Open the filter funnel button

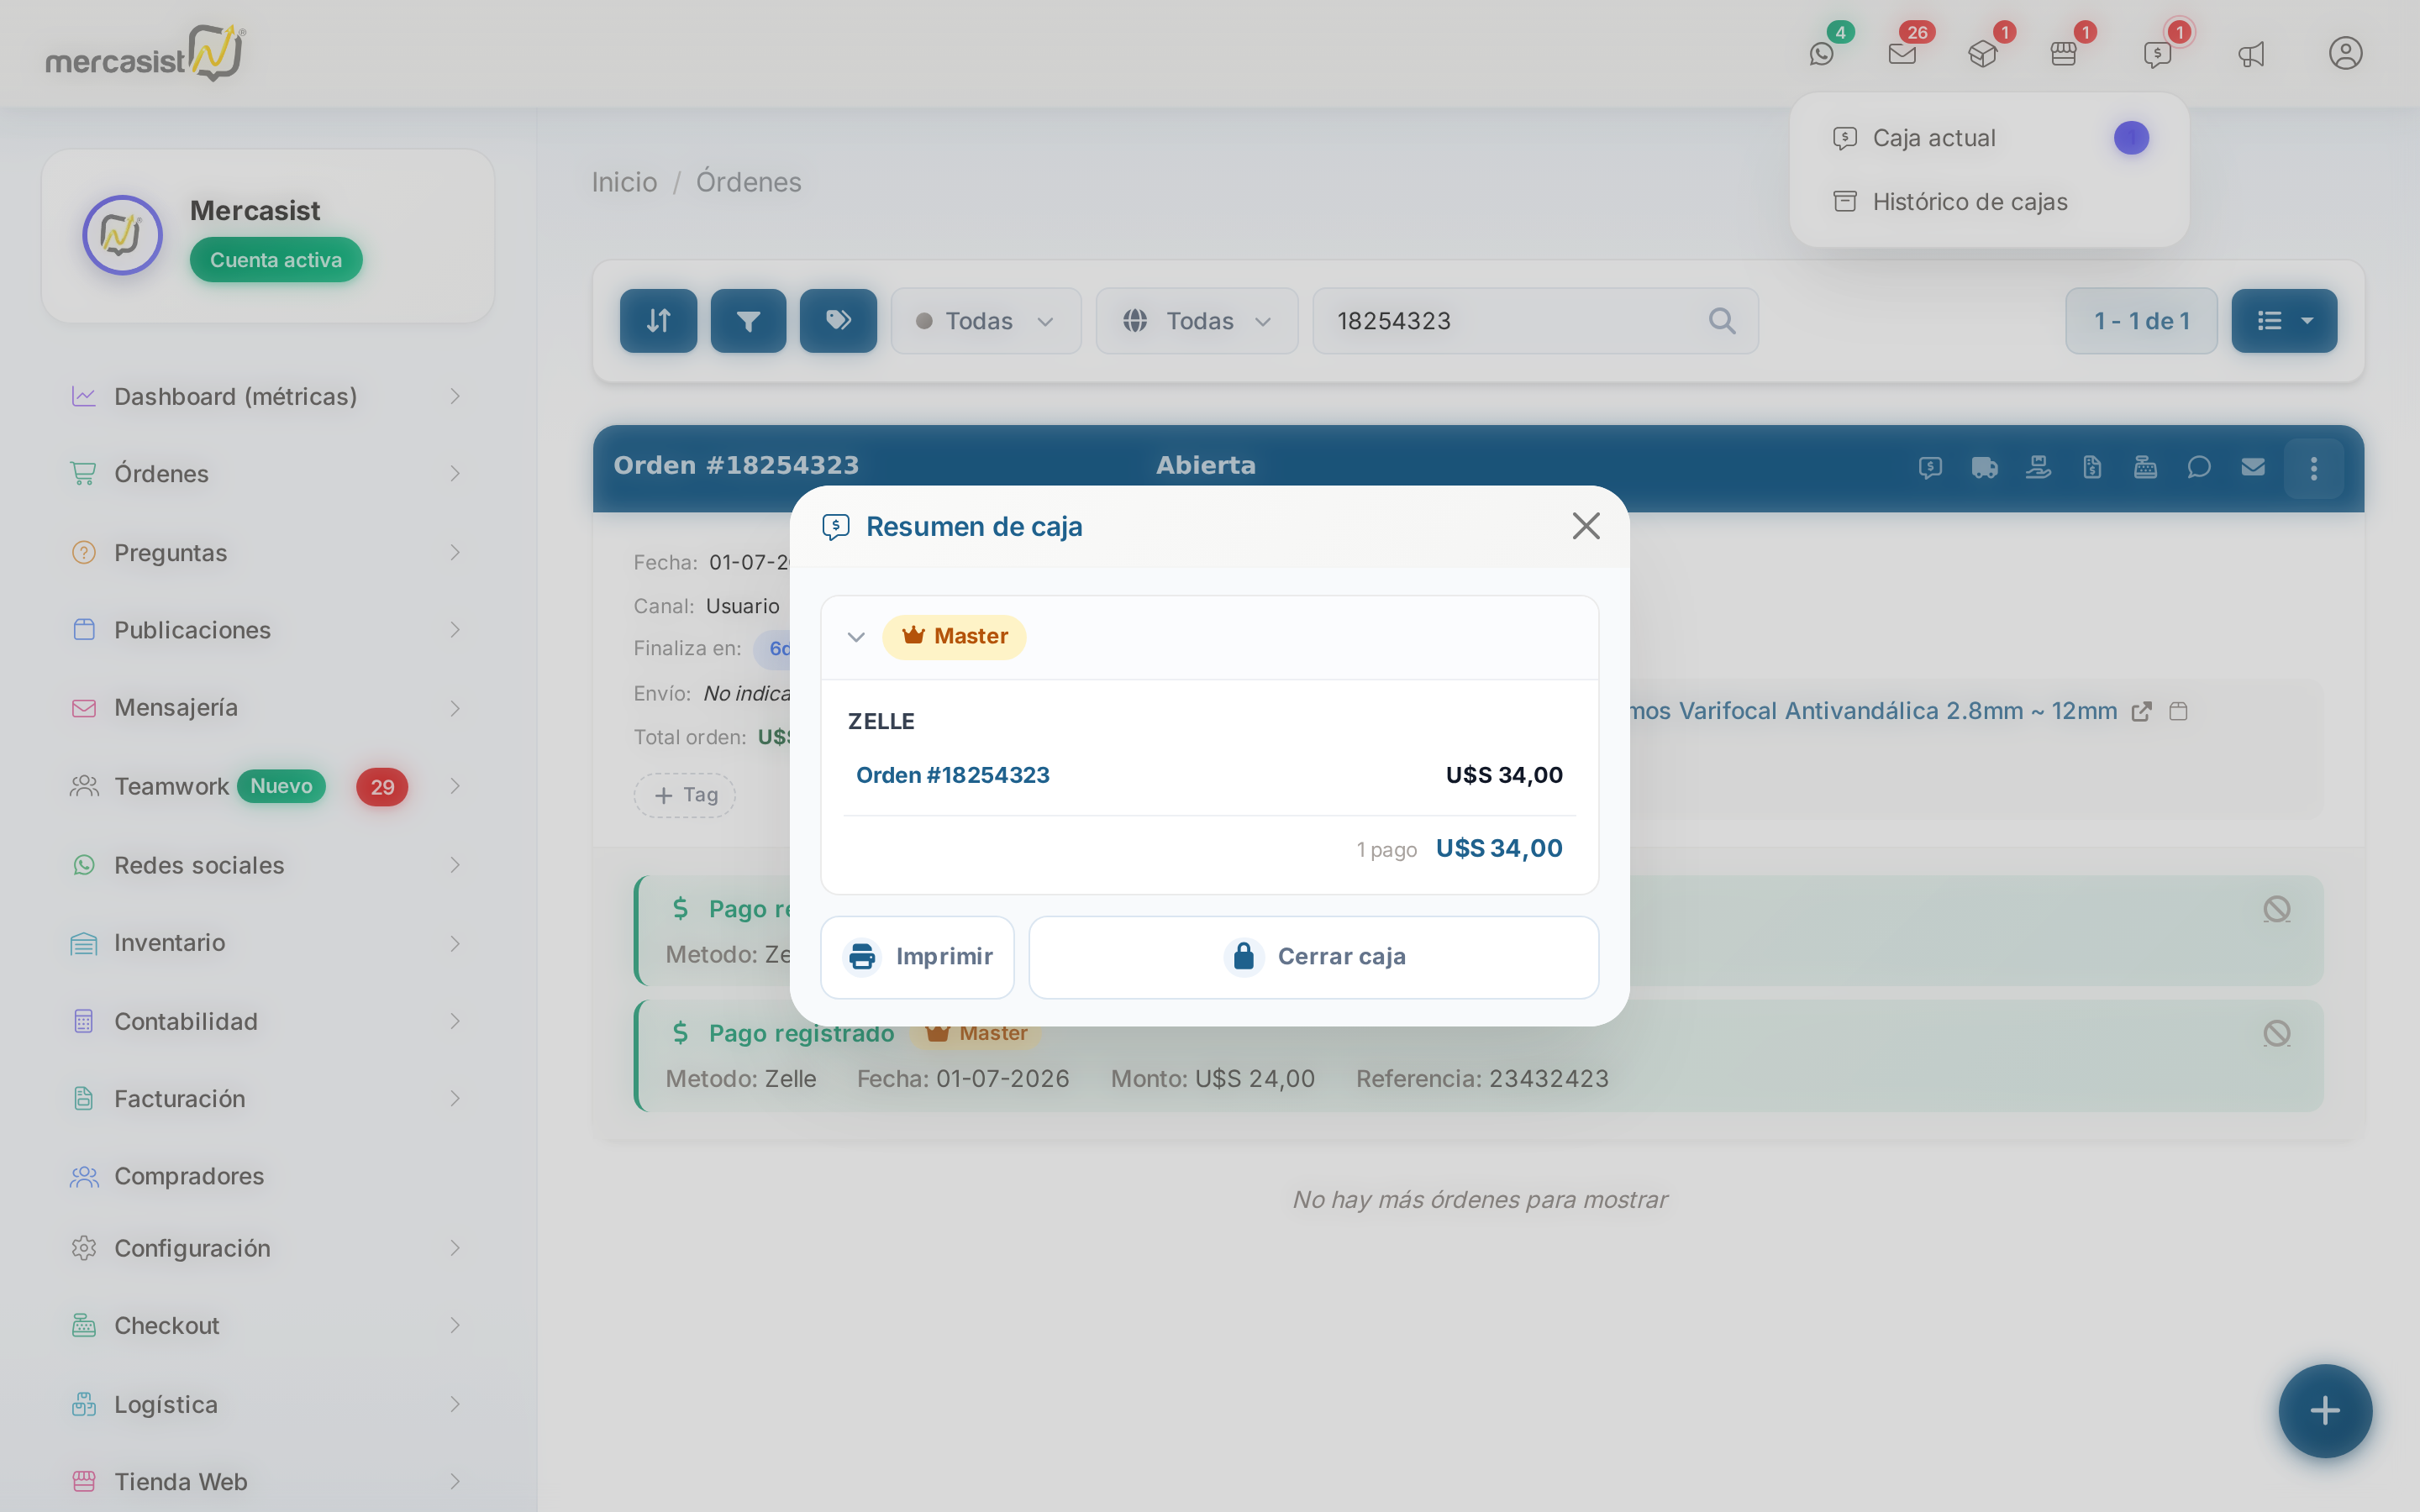tap(748, 321)
